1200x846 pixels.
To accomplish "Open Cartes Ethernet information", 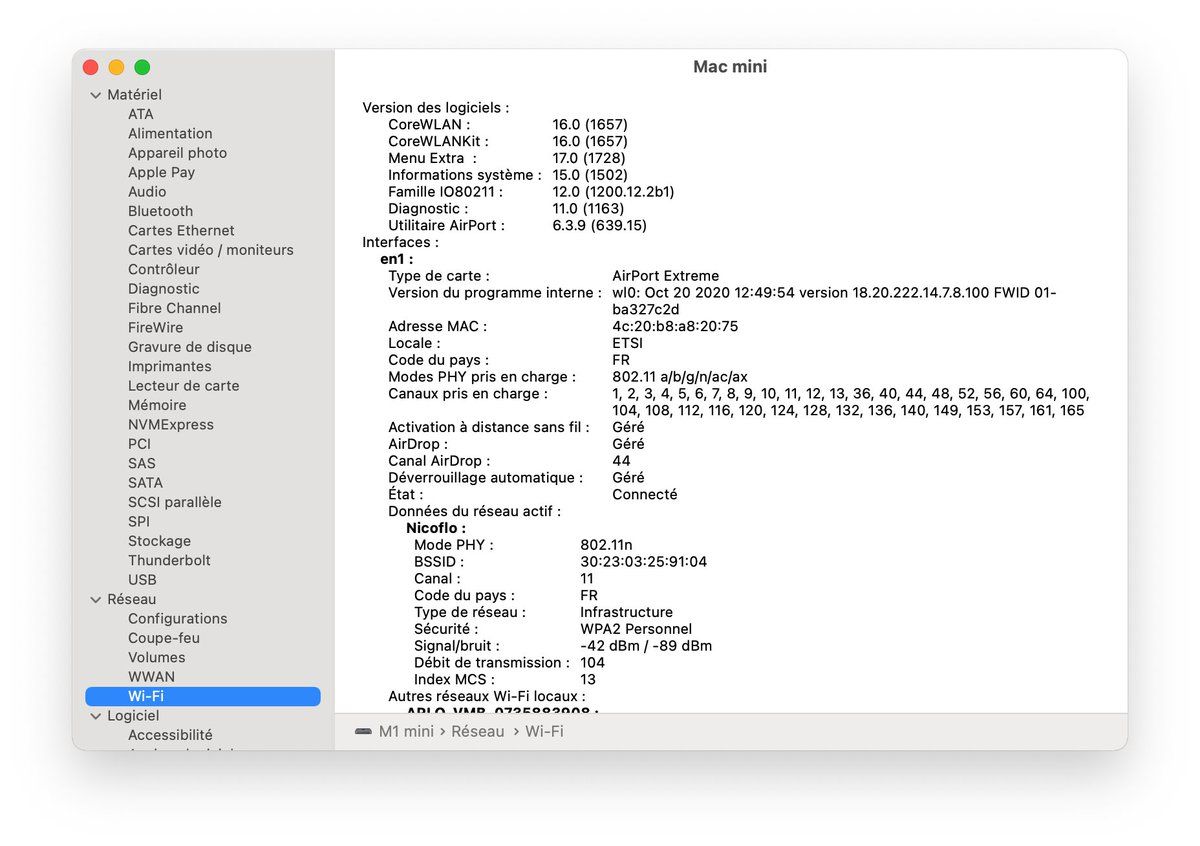I will 181,231.
